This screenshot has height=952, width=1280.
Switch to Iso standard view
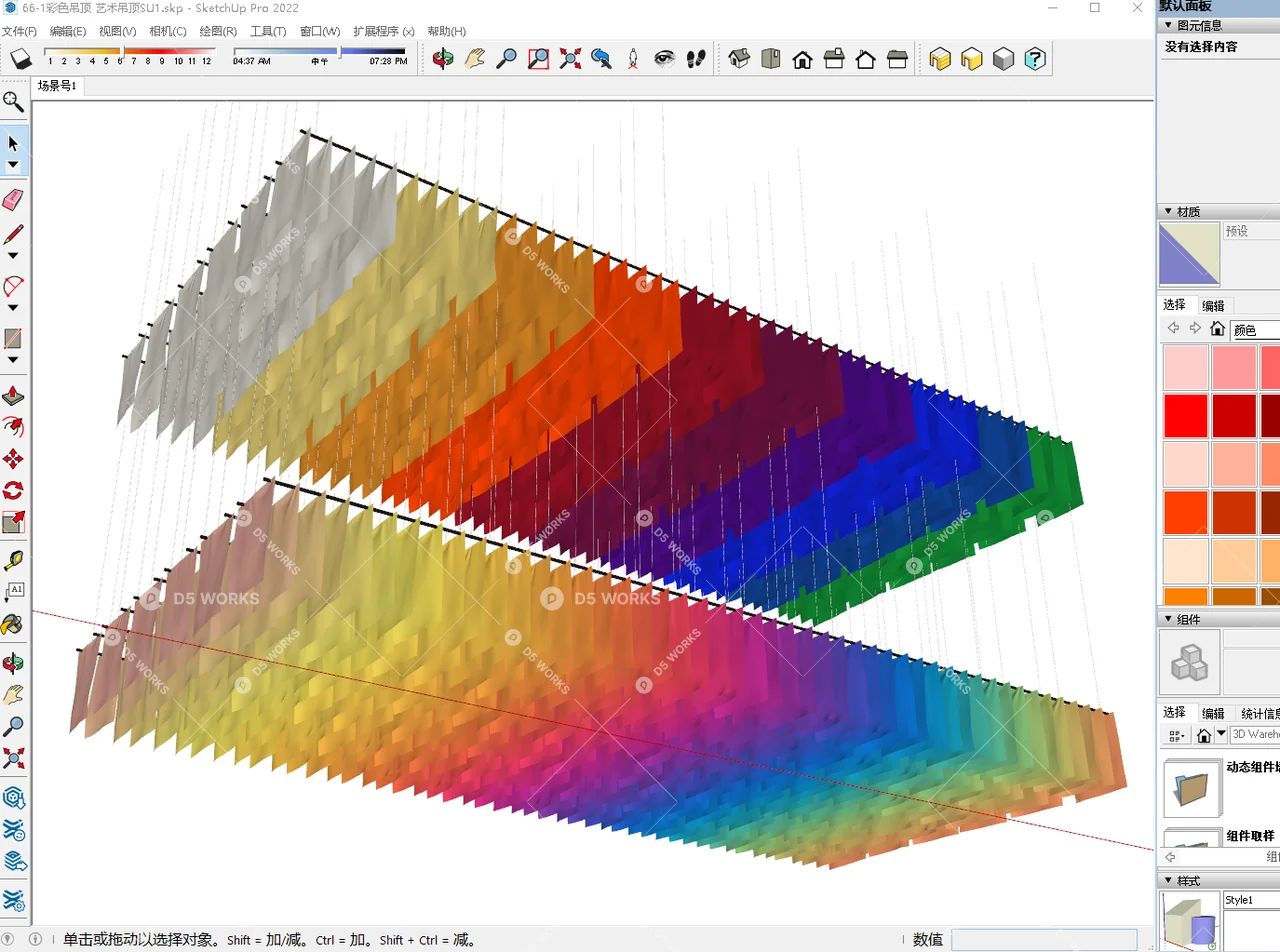pyautogui.click(x=739, y=59)
